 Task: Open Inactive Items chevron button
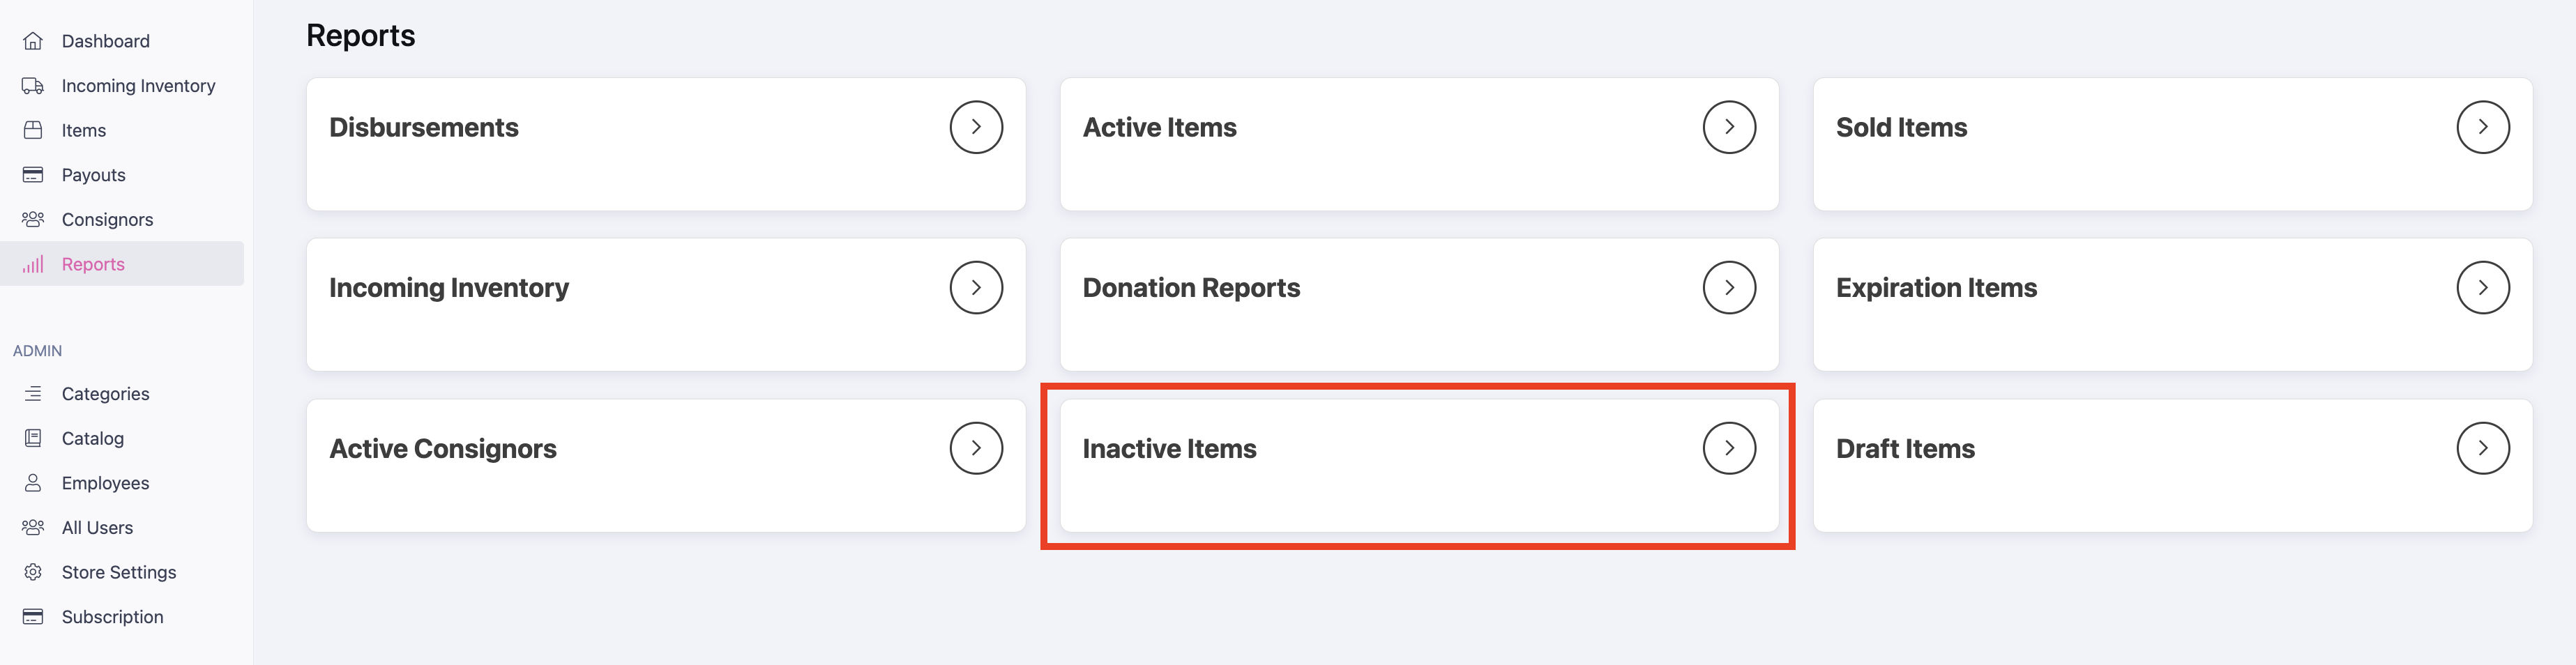(x=1729, y=448)
